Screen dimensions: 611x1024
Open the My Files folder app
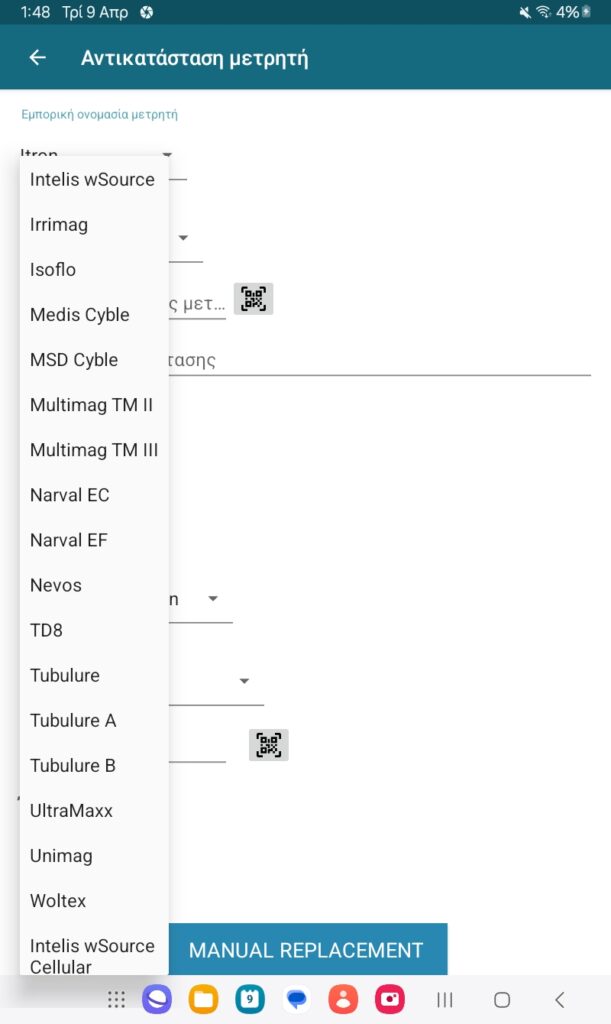(x=204, y=999)
